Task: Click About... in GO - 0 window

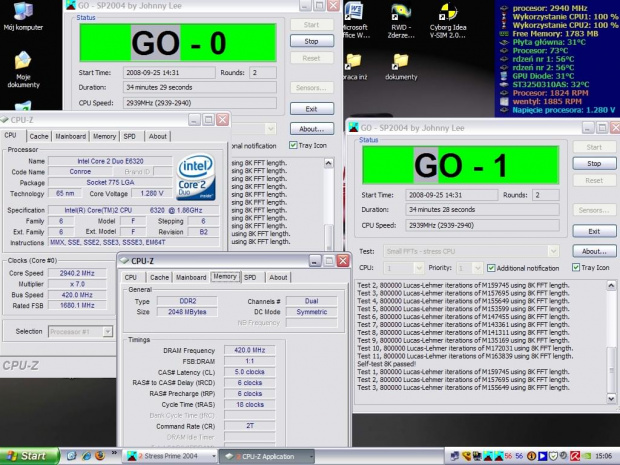Action: coord(312,129)
